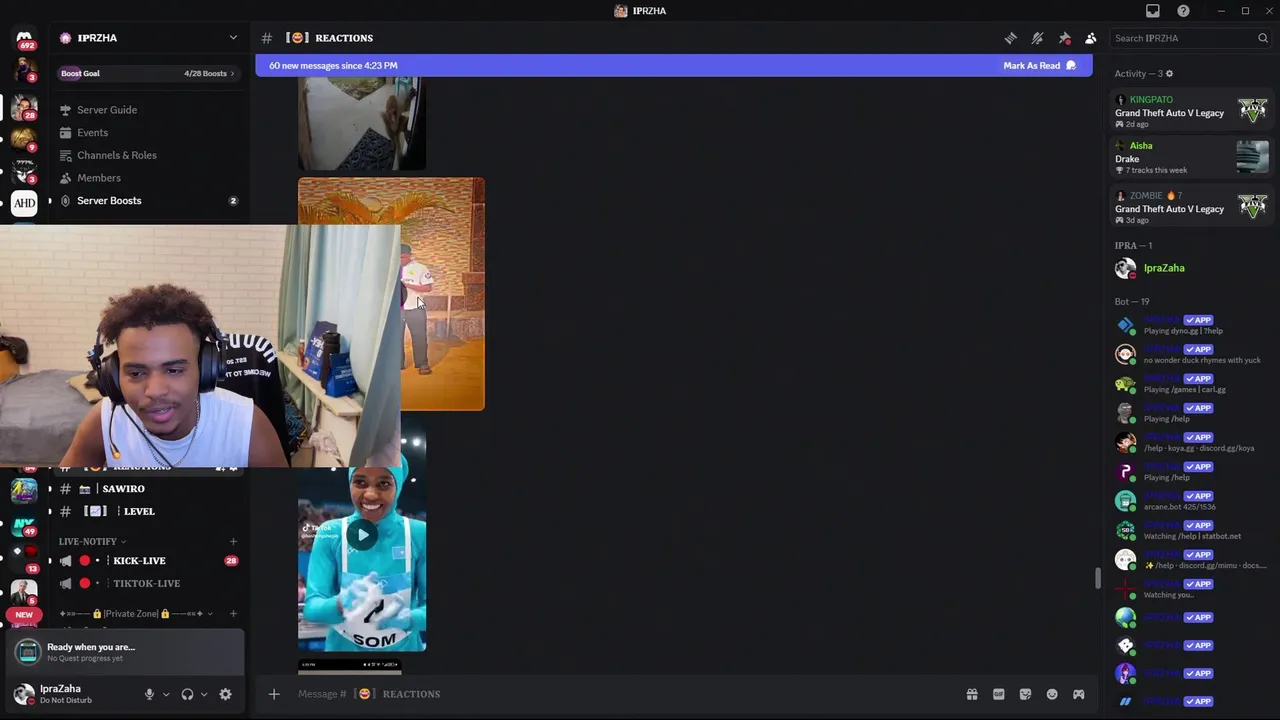The width and height of the screenshot is (1280, 720).
Task: Select the KICK-LIVE channel
Action: pos(146,561)
